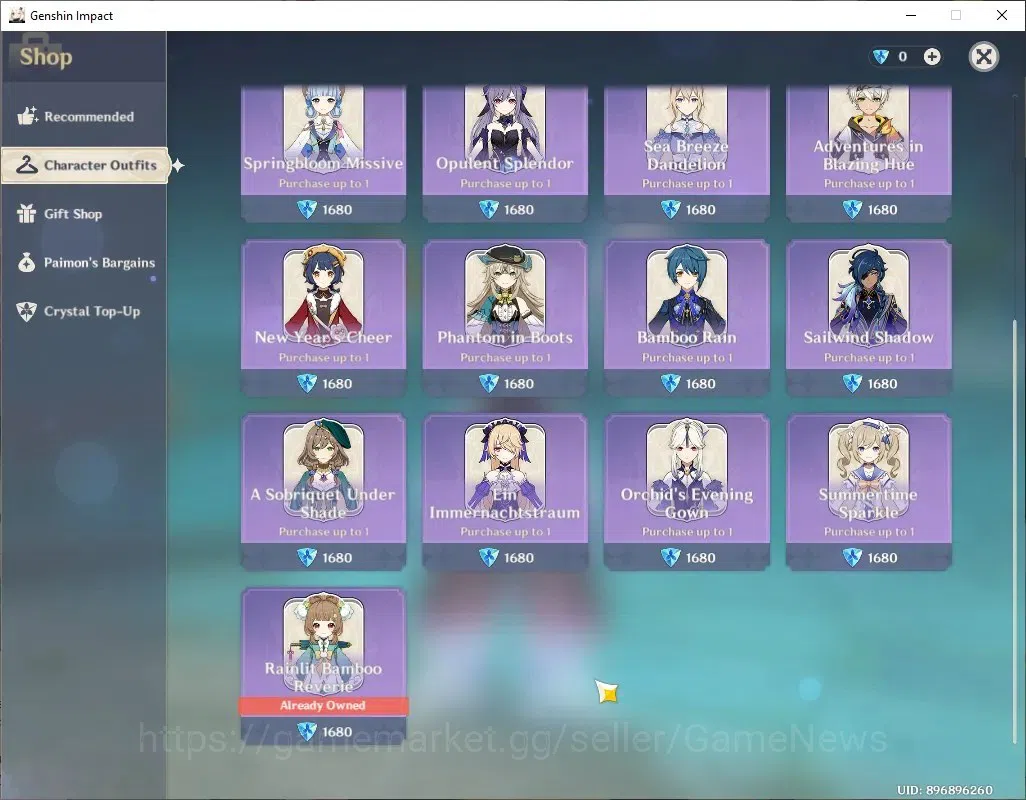
Task: Open the Rainlit Bamboo Reverie outfit card
Action: pyautogui.click(x=323, y=666)
